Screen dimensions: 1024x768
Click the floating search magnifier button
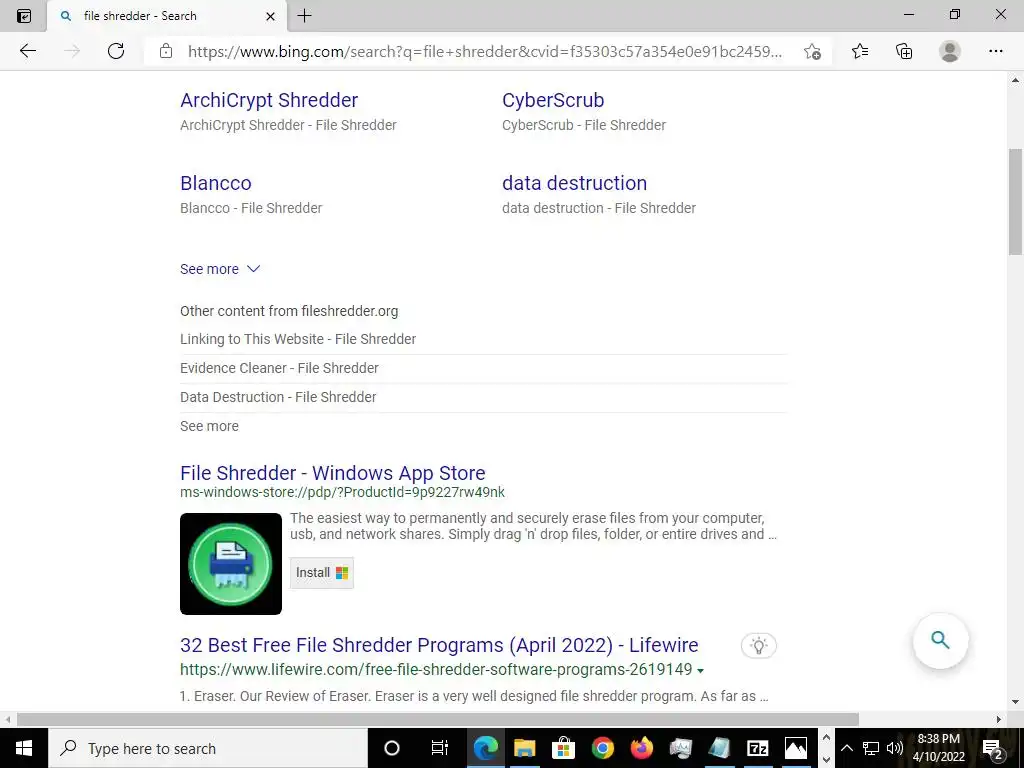click(x=940, y=640)
